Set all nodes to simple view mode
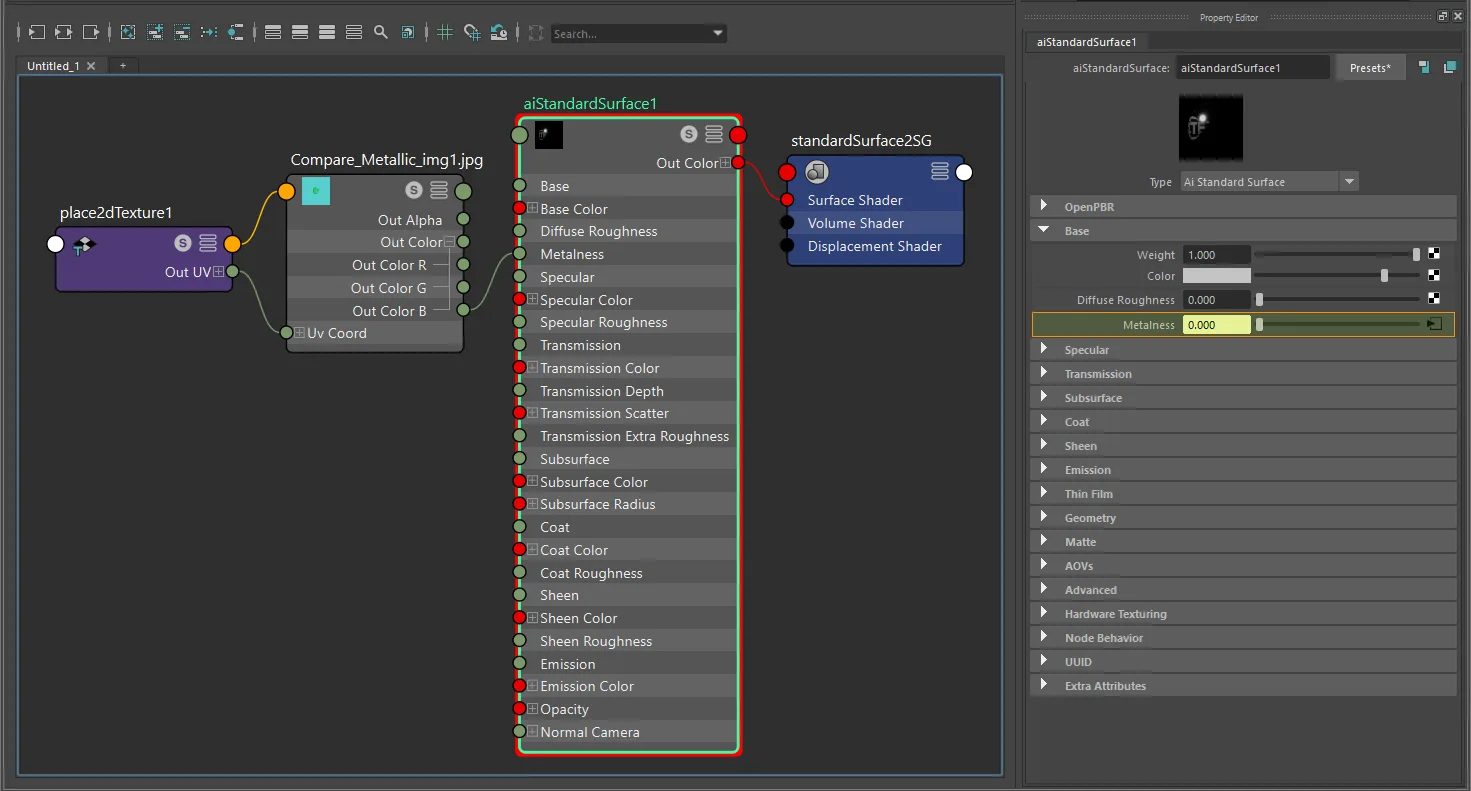The image size is (1471, 791). click(273, 33)
